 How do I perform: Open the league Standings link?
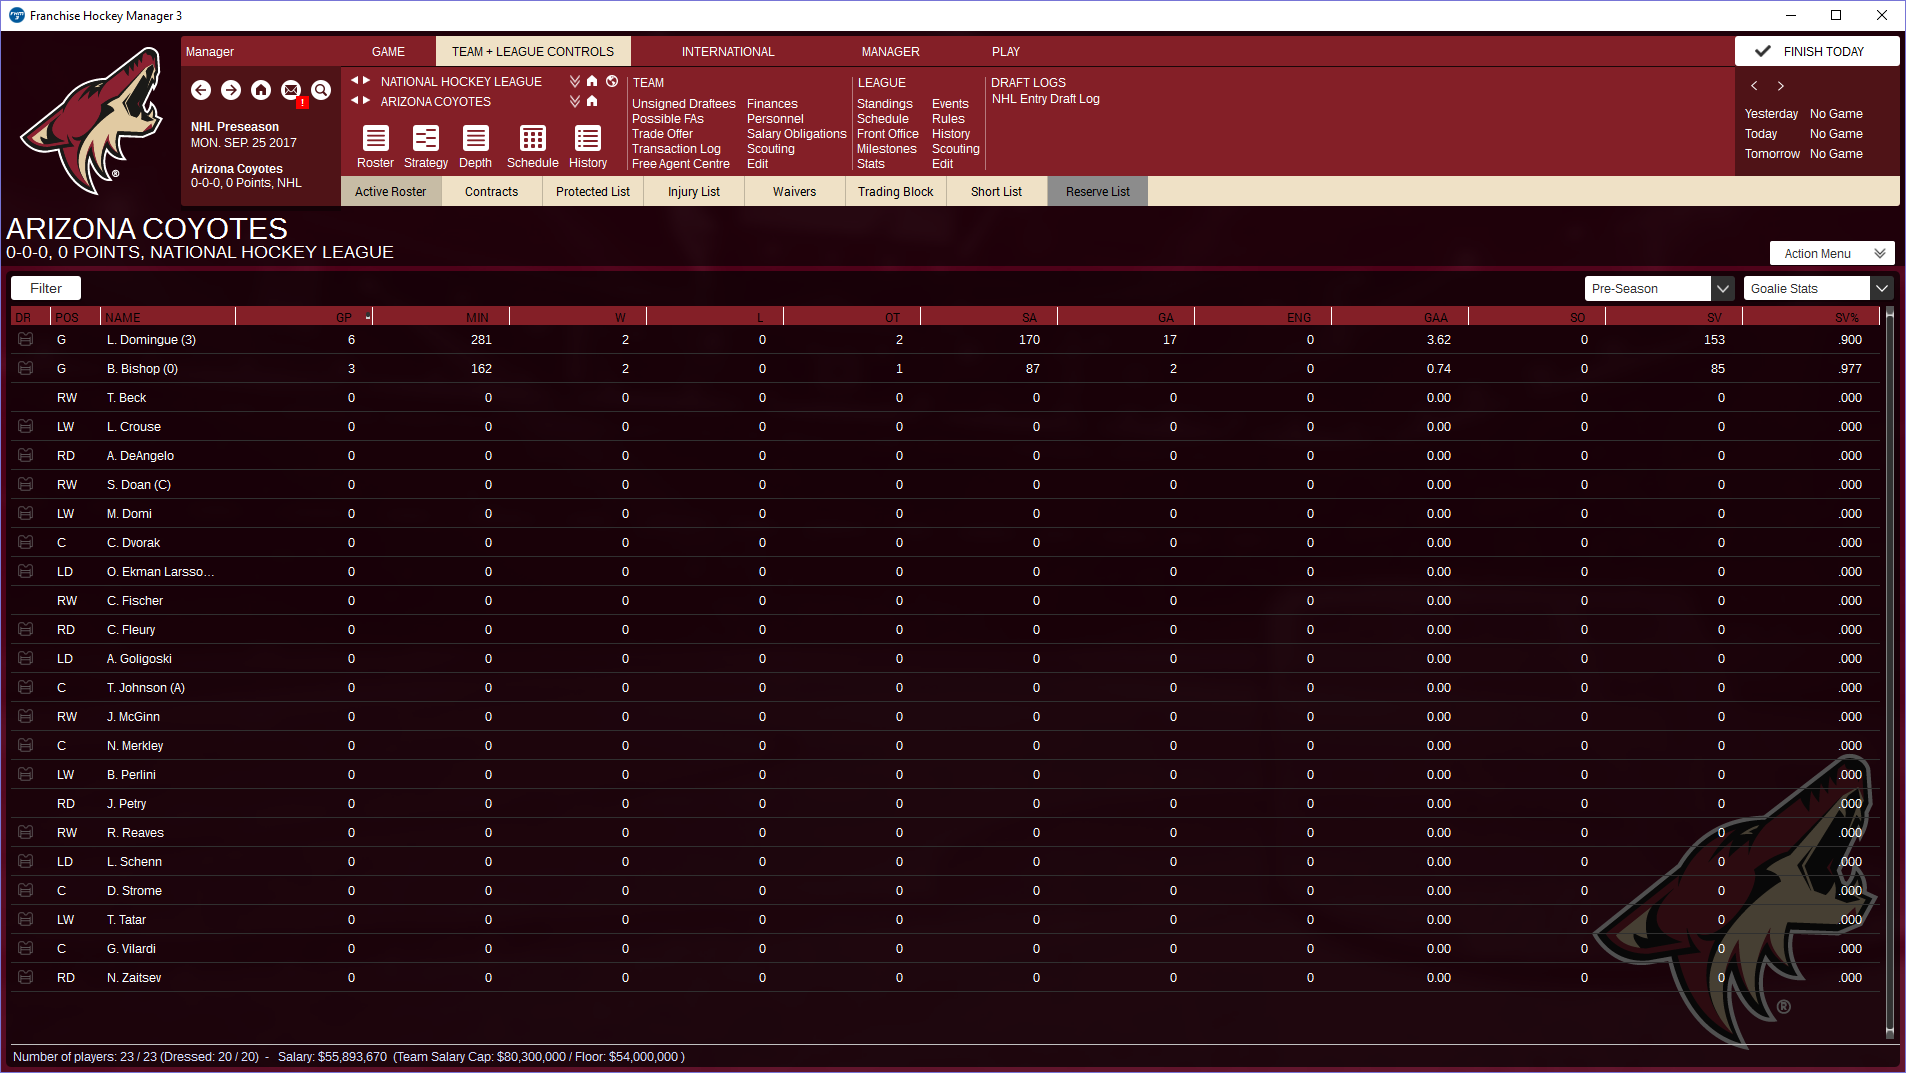885,104
